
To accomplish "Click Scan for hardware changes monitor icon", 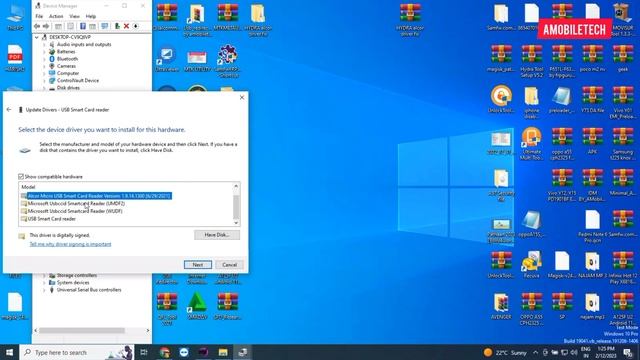I will (x=104, y=26).
